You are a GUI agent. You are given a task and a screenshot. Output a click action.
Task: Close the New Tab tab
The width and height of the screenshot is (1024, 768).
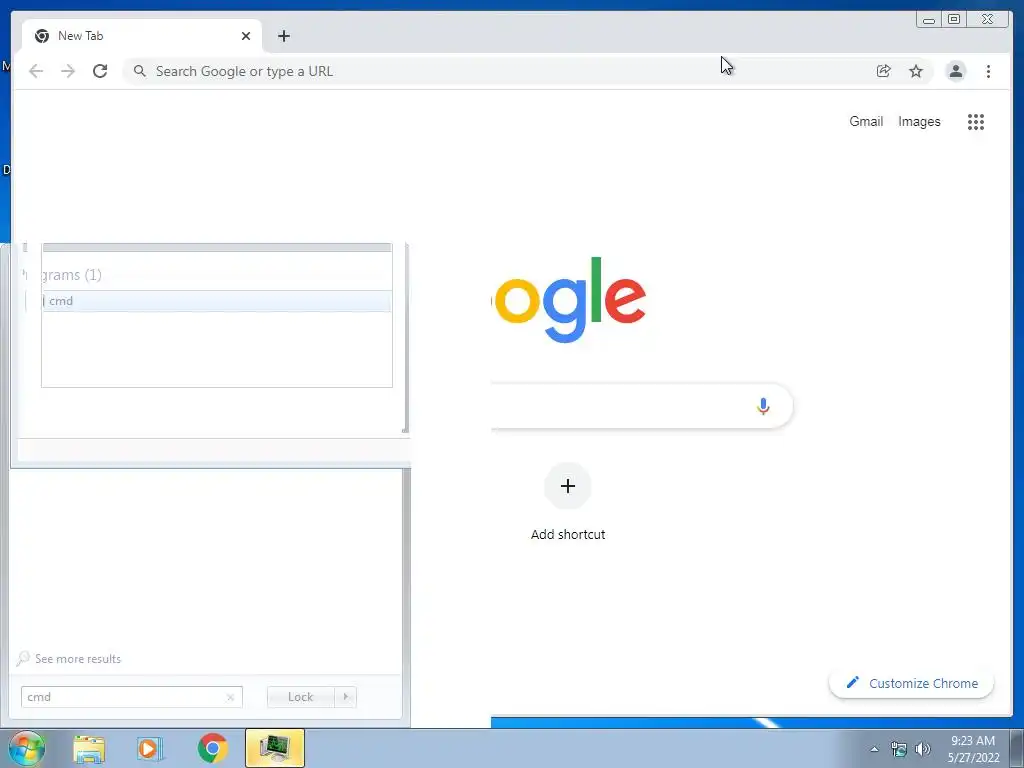246,36
